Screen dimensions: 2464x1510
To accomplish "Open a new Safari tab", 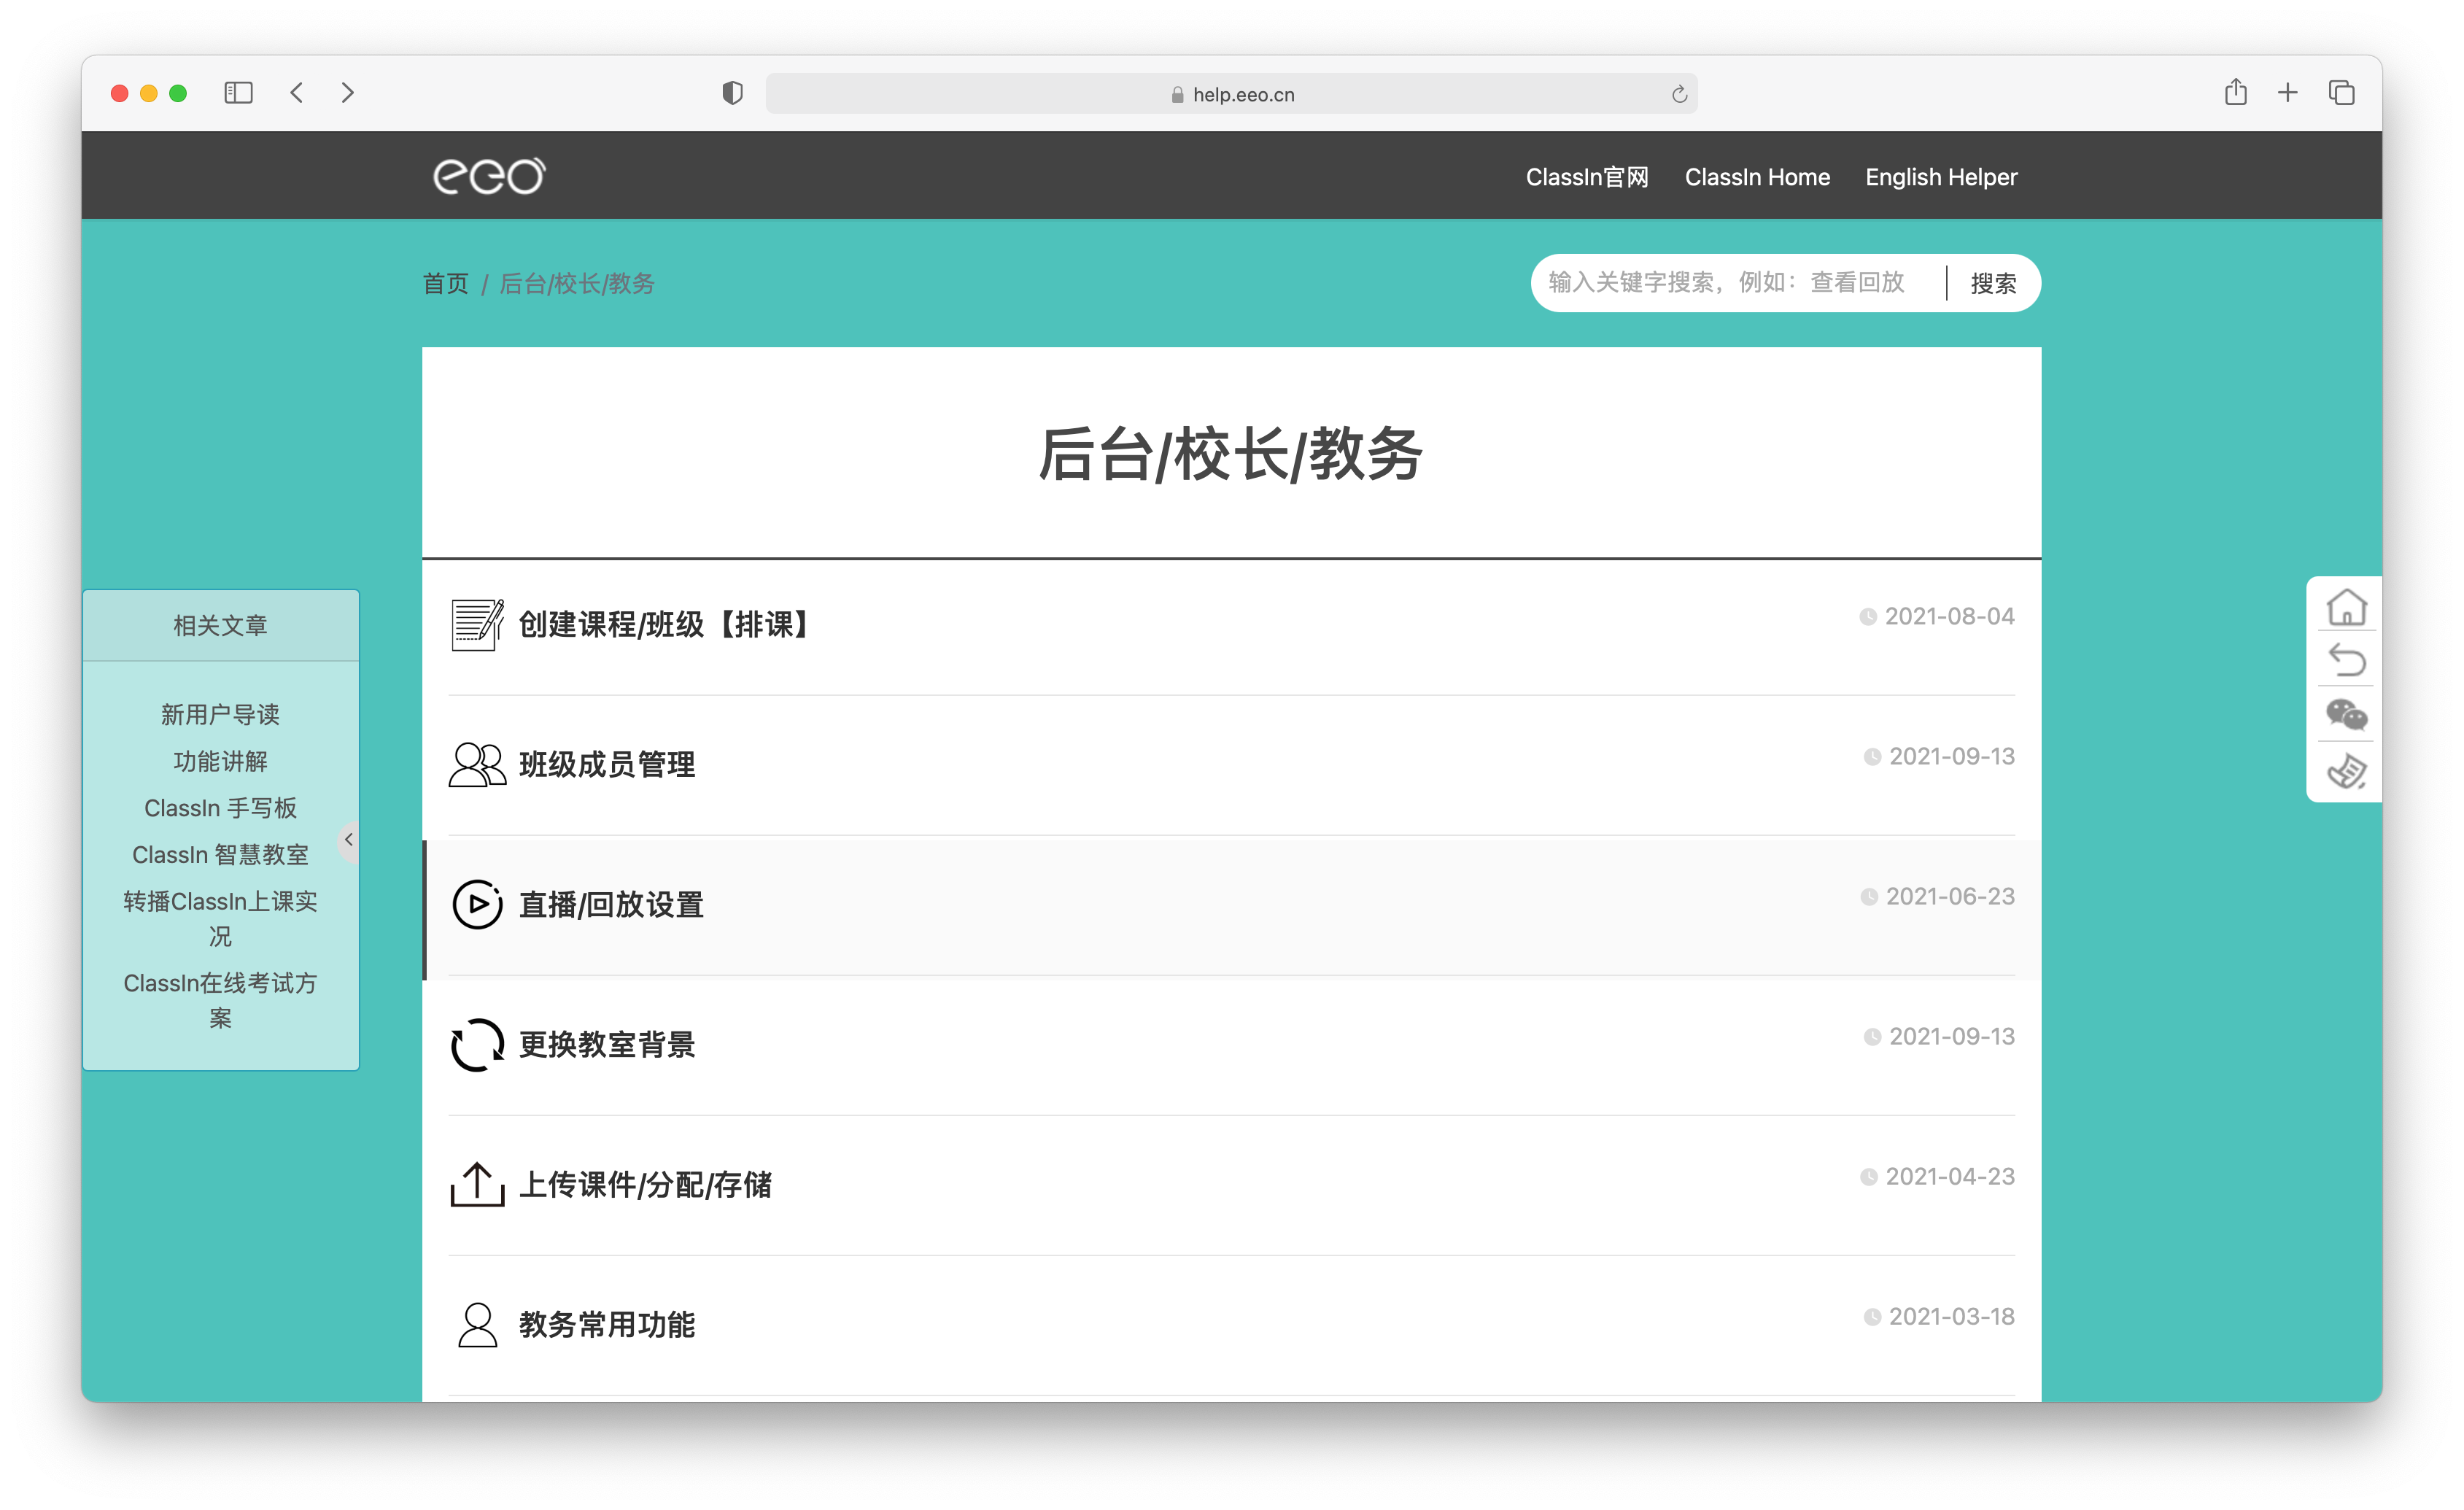I will tap(2287, 93).
